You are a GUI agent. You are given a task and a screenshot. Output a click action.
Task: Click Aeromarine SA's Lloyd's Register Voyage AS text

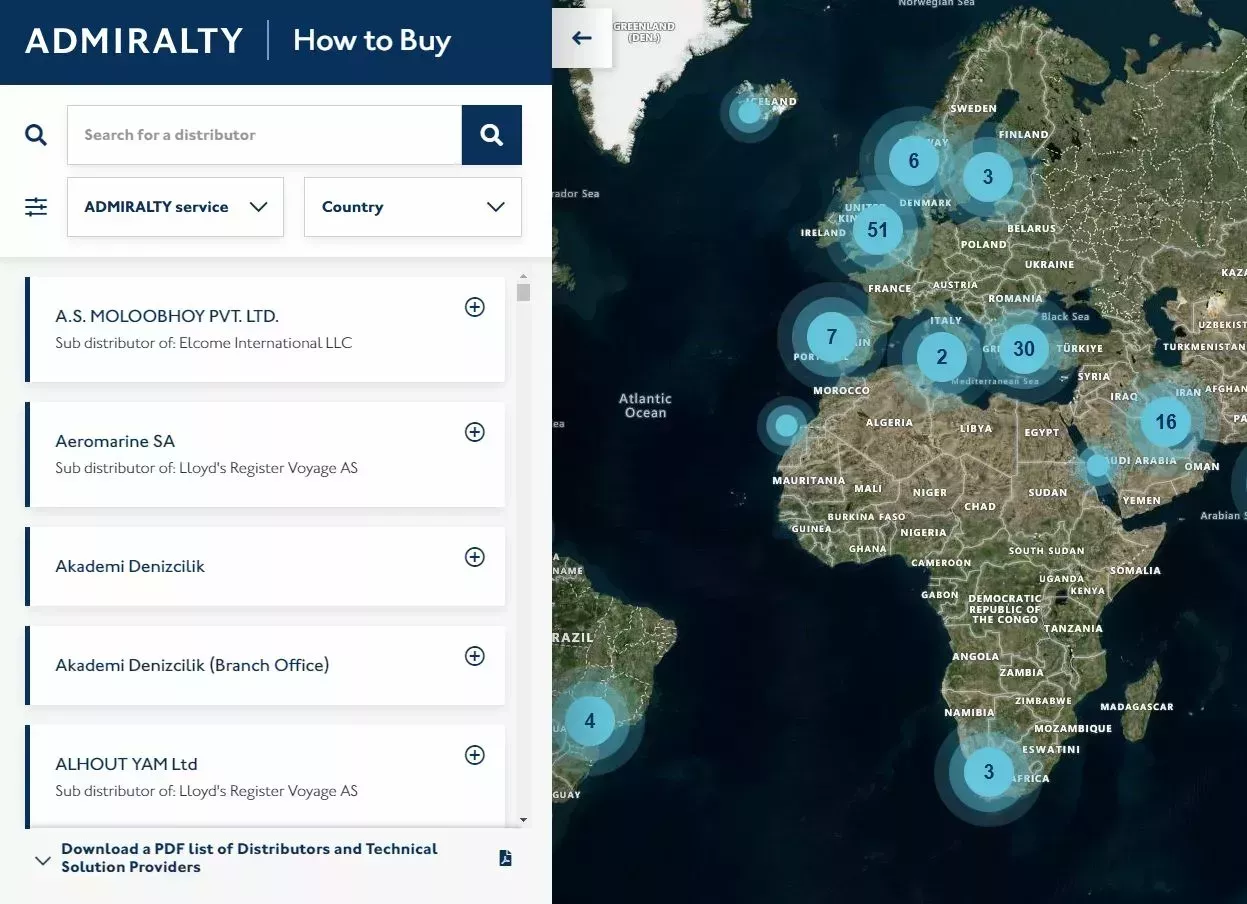[204, 468]
